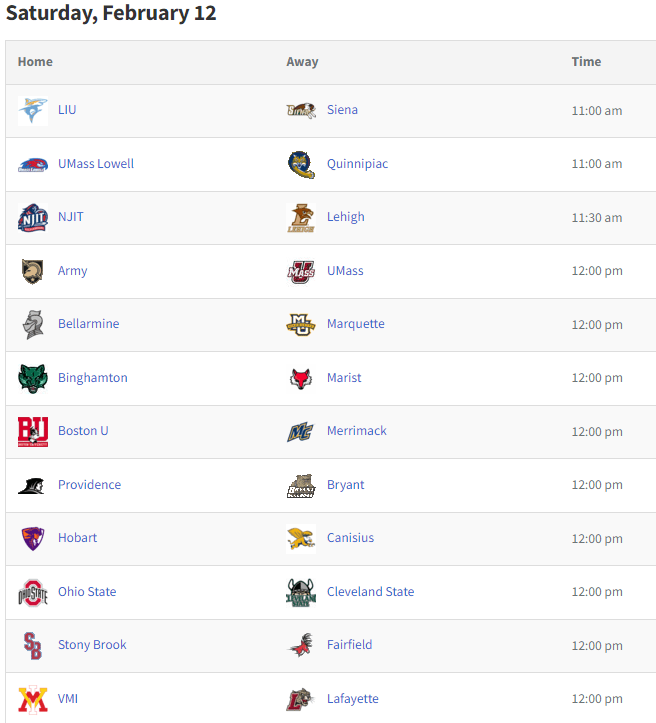Open the UMass Lowell team link

[x=96, y=164]
